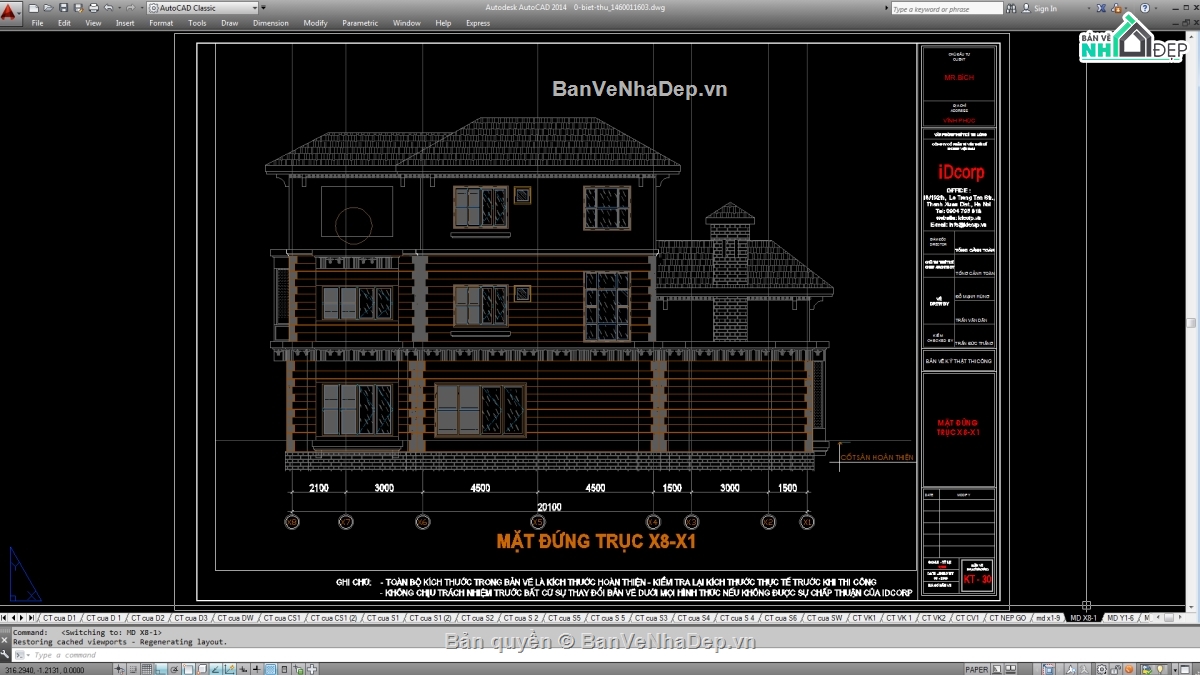Viewport: 1200px width, 675px height.
Task: Toggle Transparency display in status bar
Action: click(270, 669)
